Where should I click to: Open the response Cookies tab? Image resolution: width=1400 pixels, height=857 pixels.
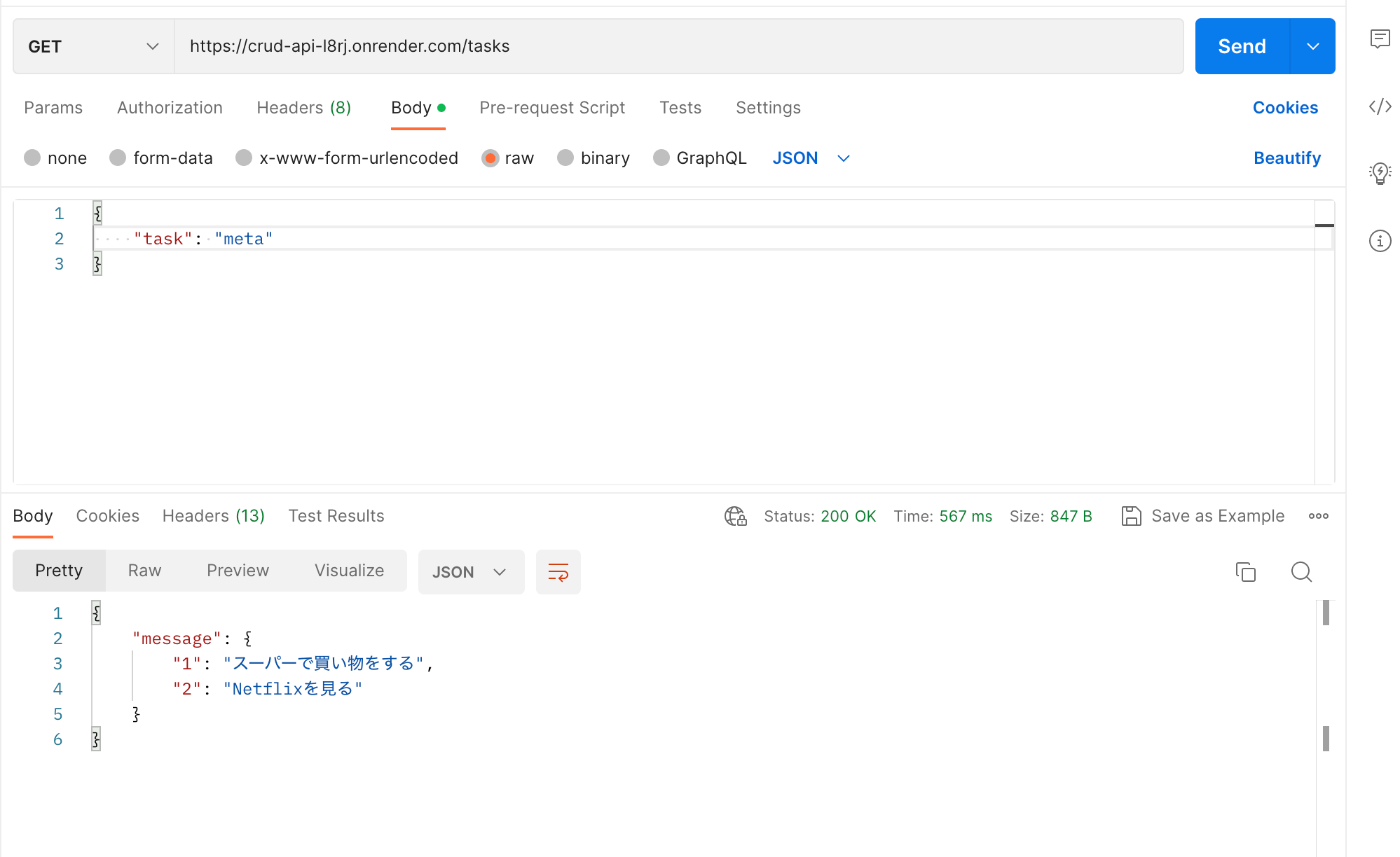[x=108, y=516]
